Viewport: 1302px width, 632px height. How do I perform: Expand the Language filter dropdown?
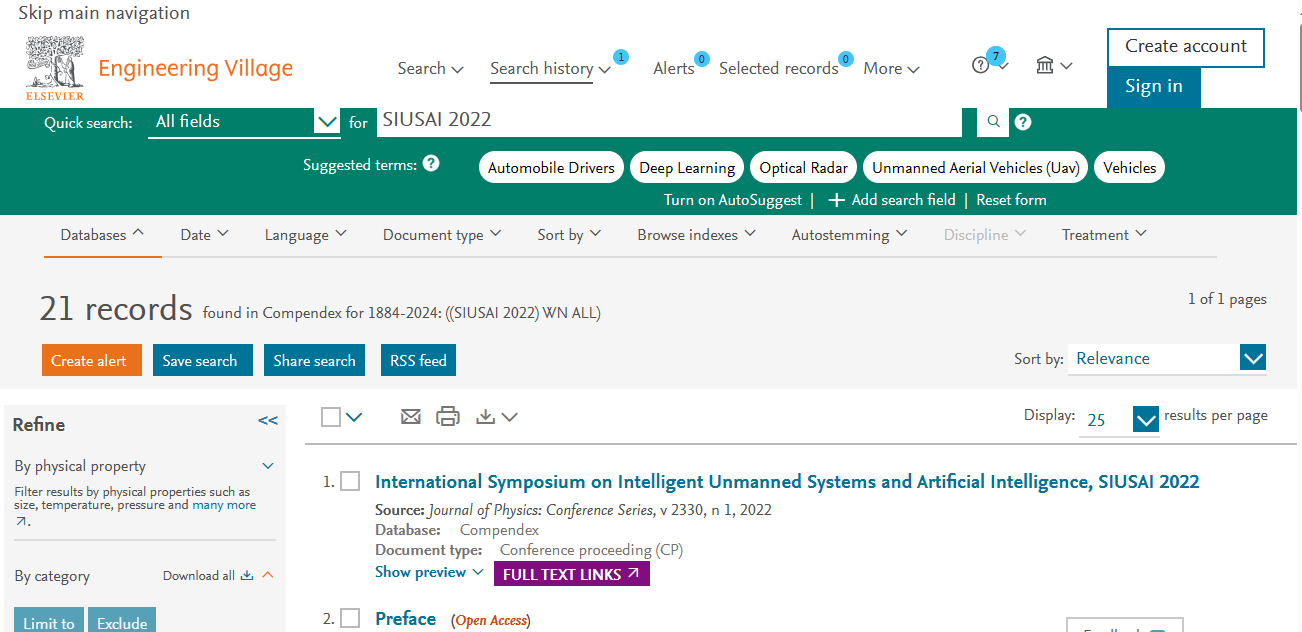coord(305,235)
